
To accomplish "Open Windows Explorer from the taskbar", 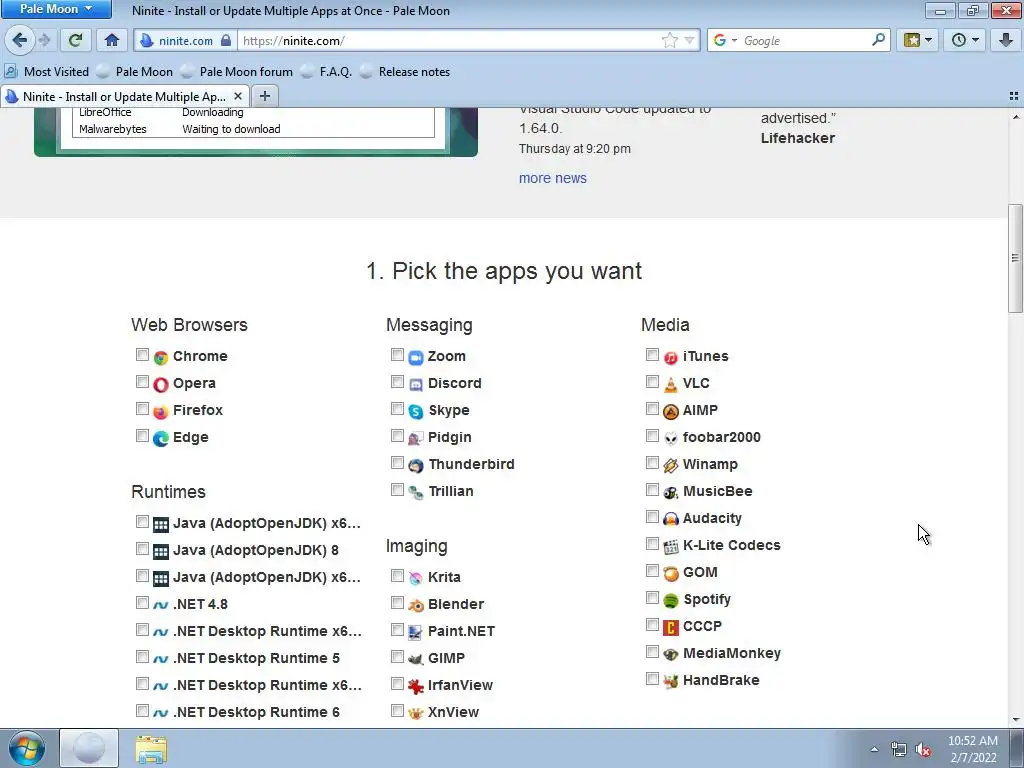I will (x=152, y=749).
